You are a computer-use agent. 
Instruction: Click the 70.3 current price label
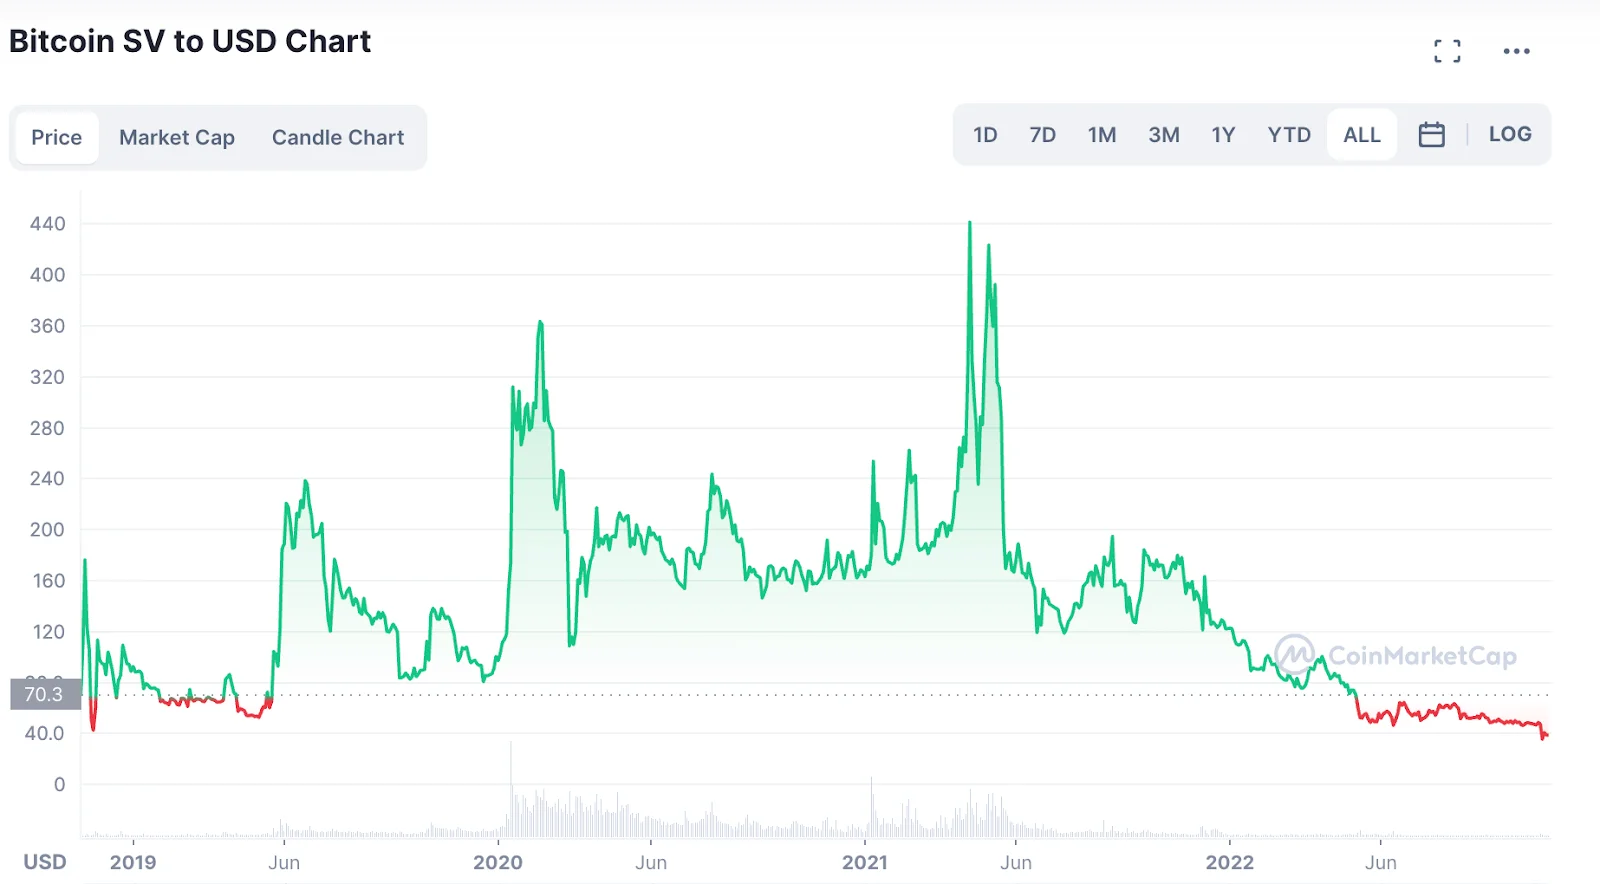[45, 694]
